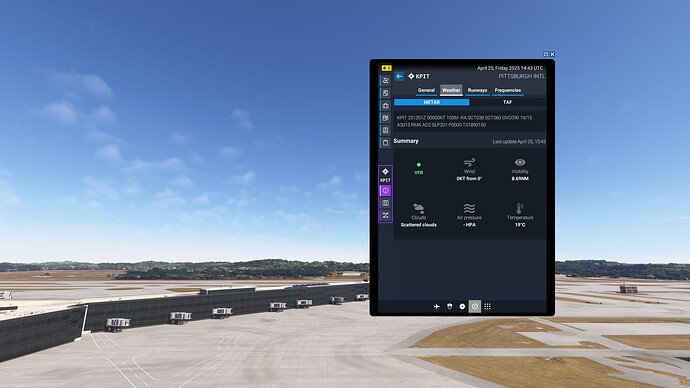Open the purple airport info icon

(x=385, y=190)
